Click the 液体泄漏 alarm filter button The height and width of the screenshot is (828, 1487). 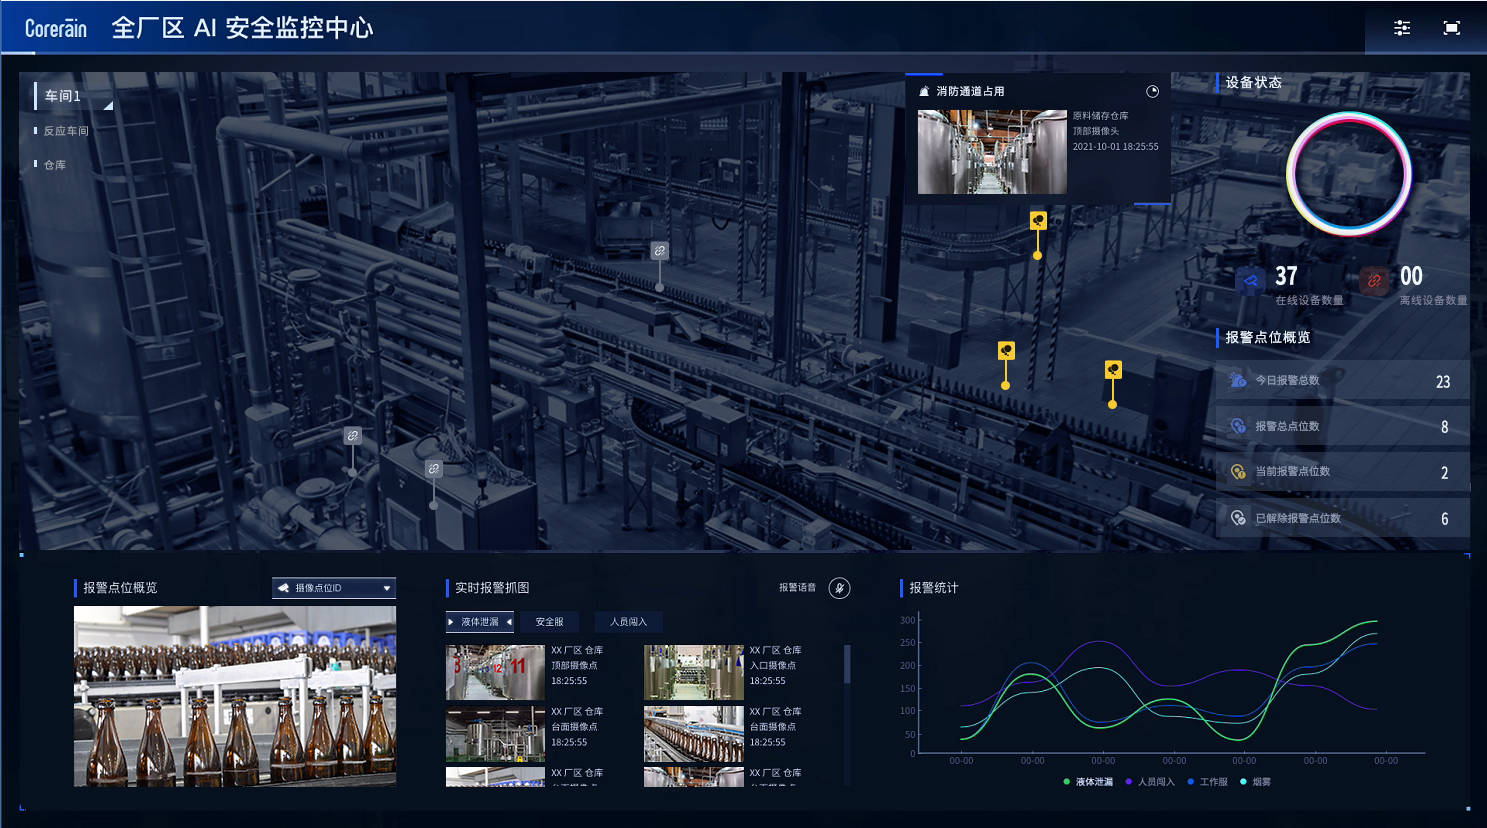click(480, 622)
